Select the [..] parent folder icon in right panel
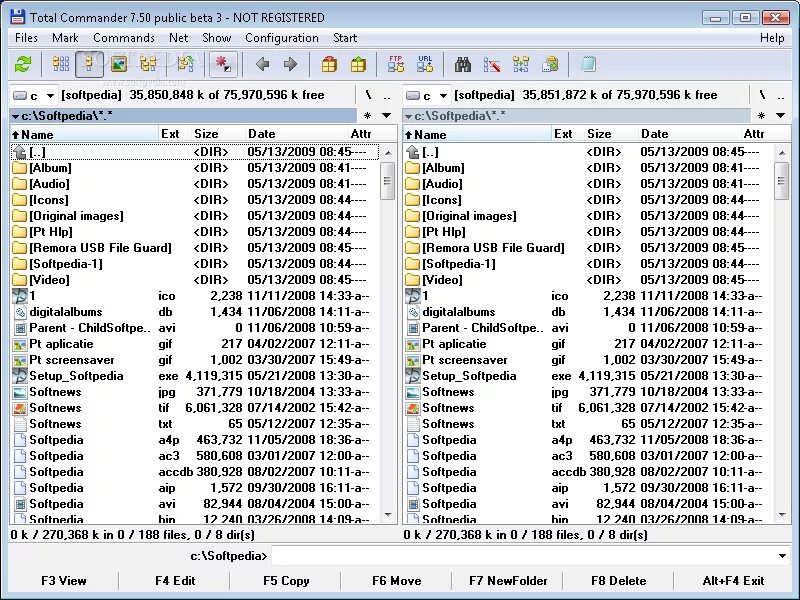The width and height of the screenshot is (800, 600). 412,152
